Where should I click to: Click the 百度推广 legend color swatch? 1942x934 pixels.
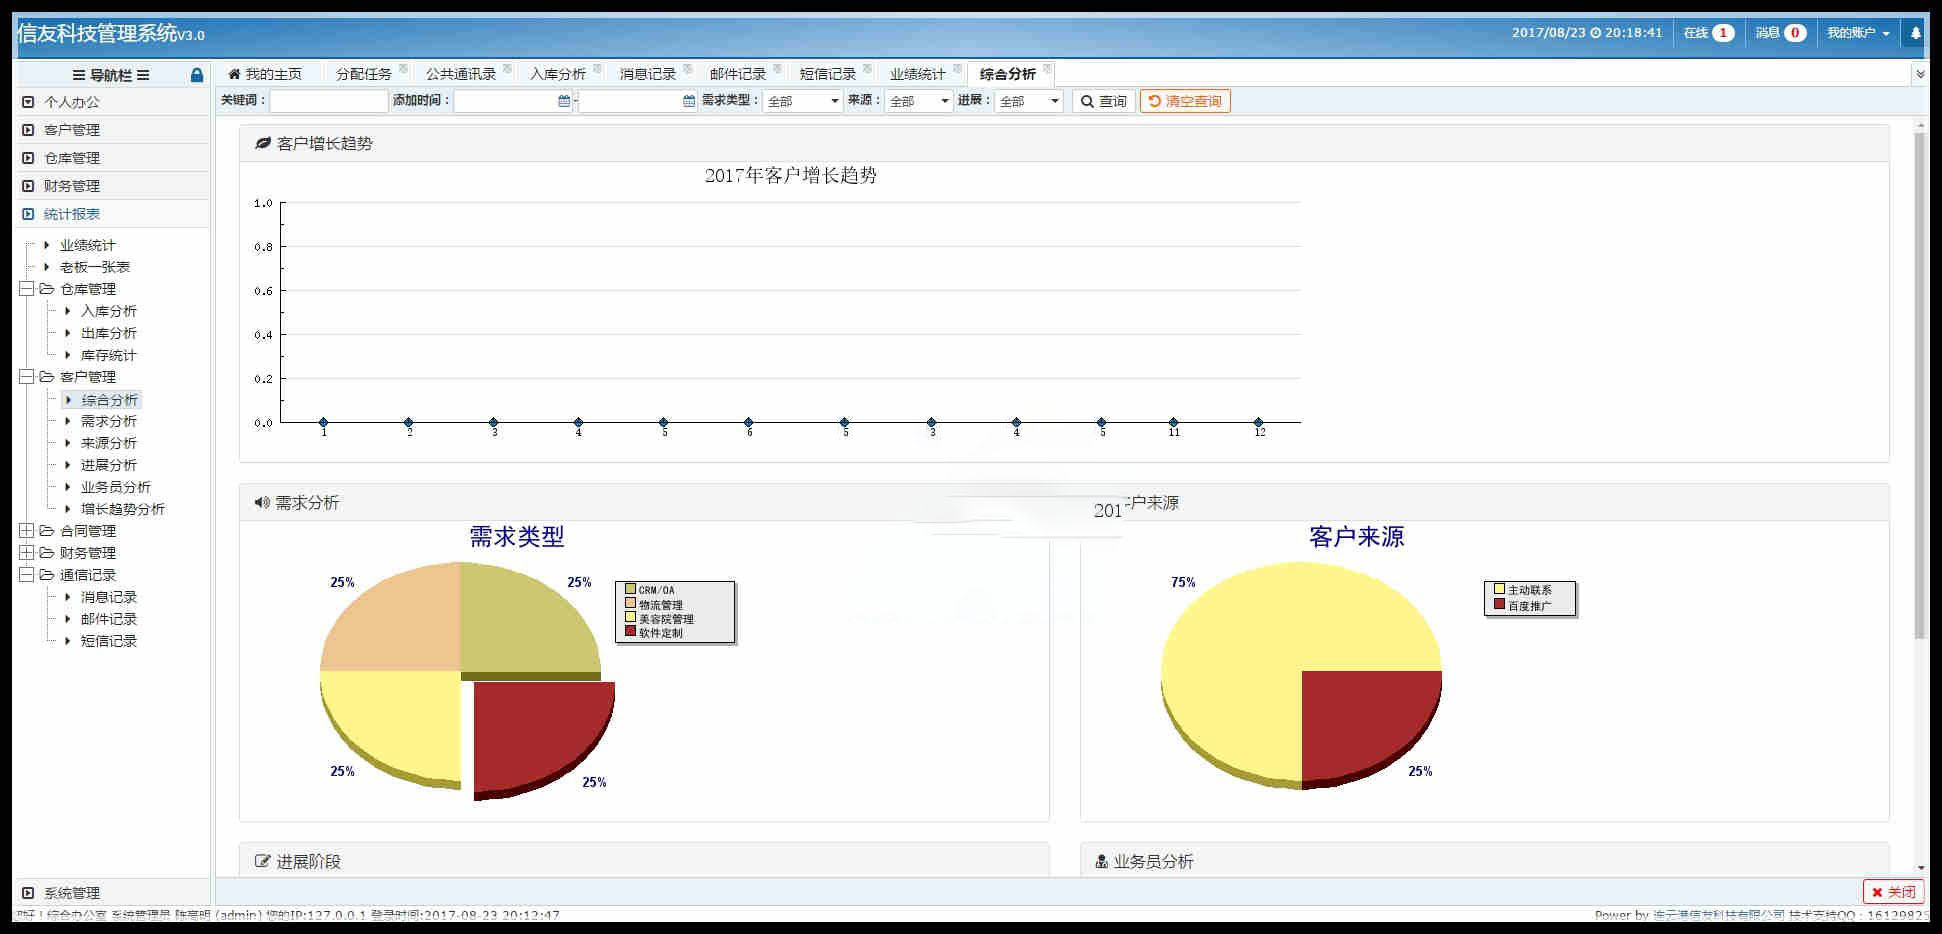(1499, 604)
